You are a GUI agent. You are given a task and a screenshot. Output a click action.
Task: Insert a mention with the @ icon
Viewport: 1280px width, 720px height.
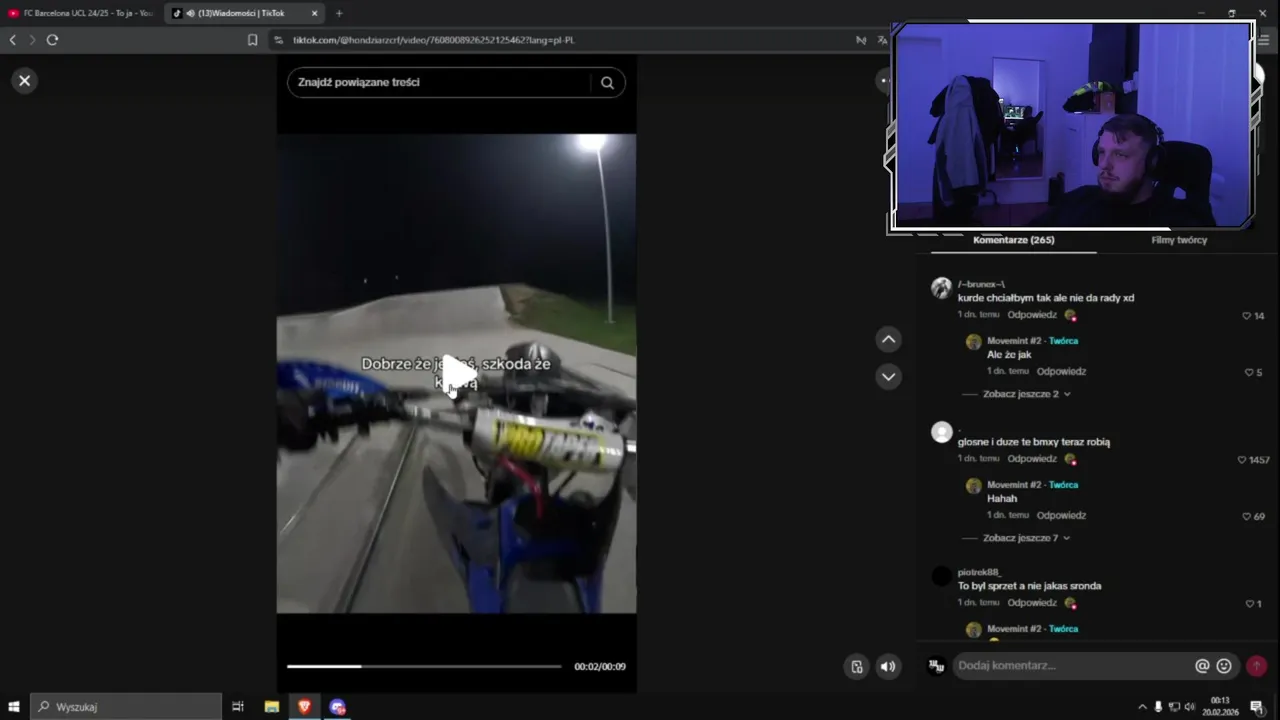pos(1202,666)
